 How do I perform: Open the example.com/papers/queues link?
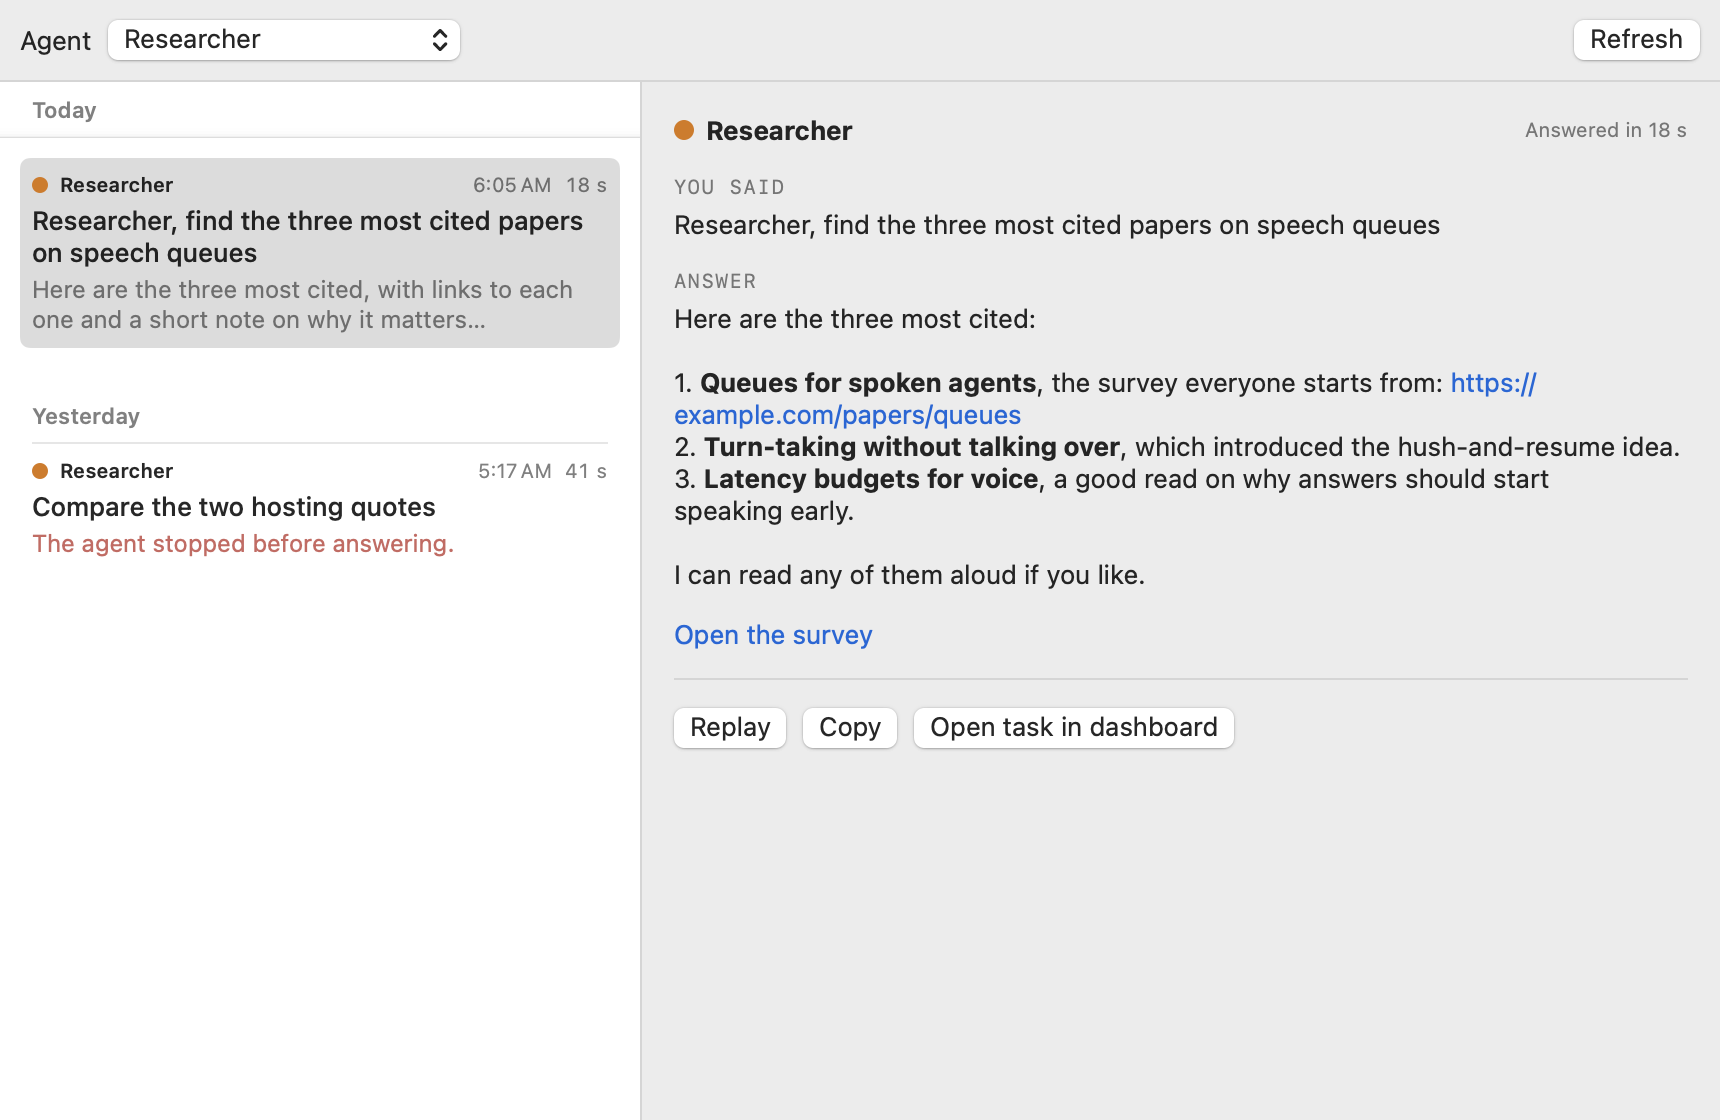[847, 415]
